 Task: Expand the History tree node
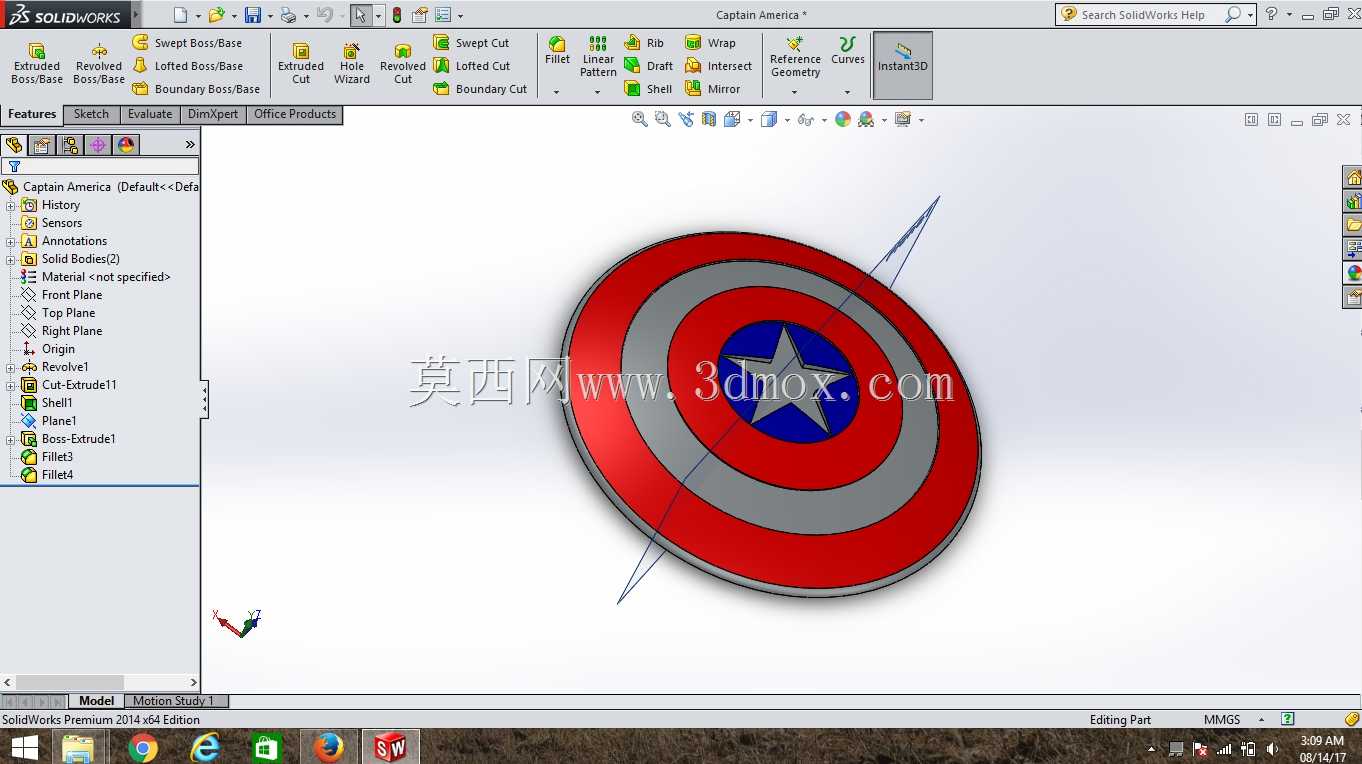click(11, 205)
